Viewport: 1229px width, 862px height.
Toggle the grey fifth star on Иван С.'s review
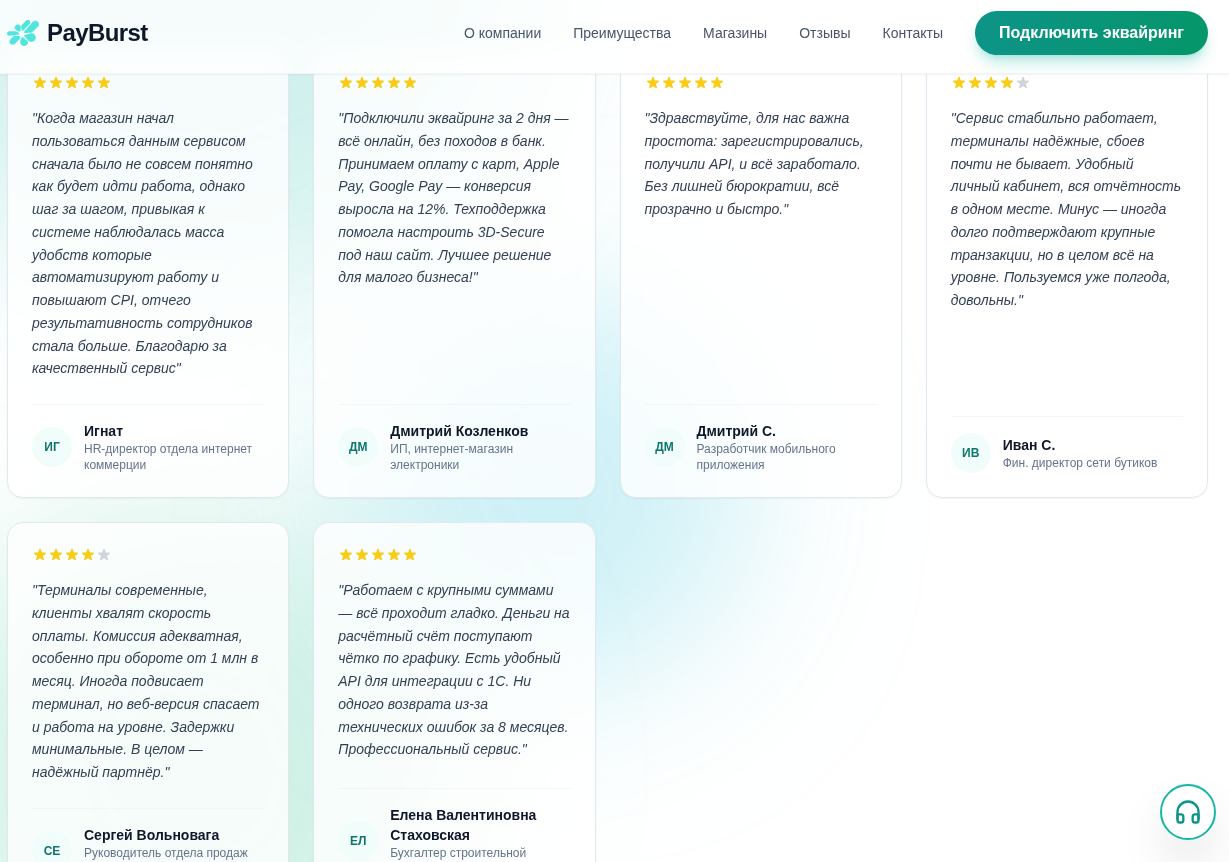[1023, 82]
